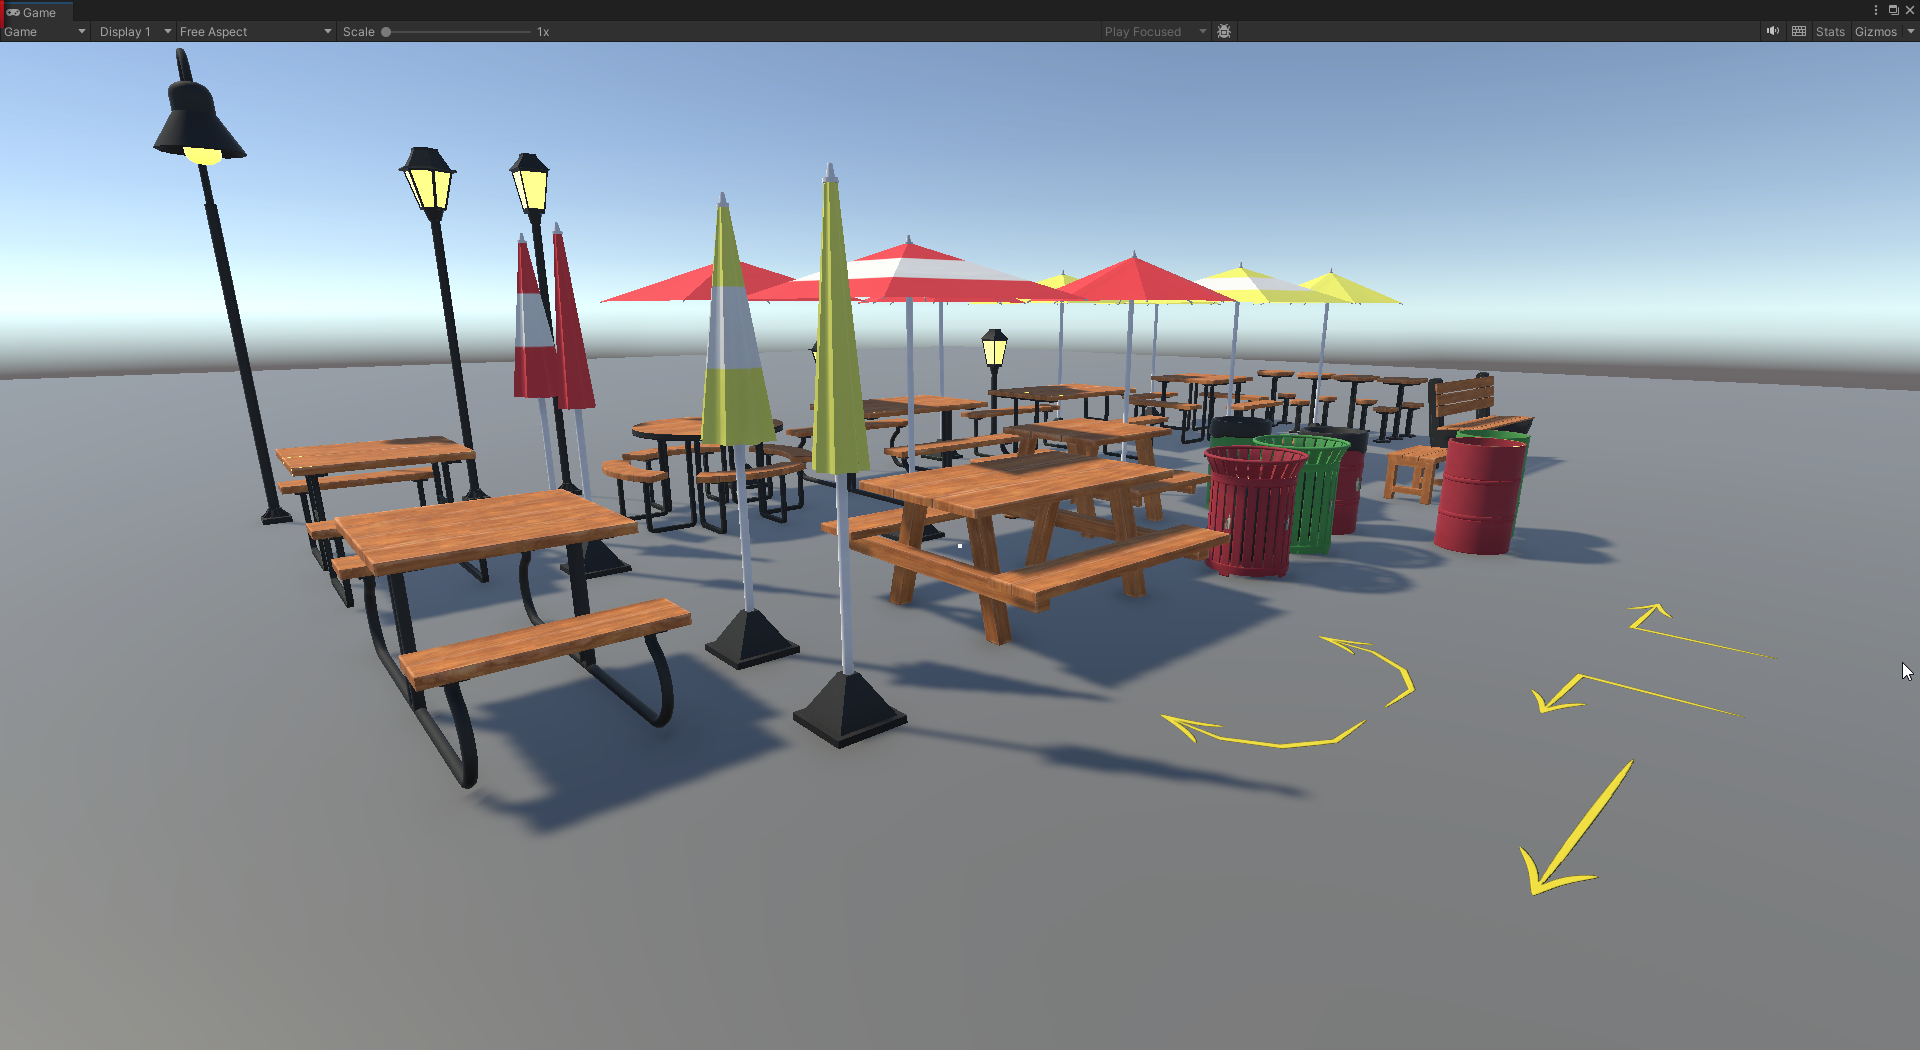This screenshot has height=1050, width=1920.
Task: Toggle the frame debugger bug icon
Action: tap(1224, 32)
